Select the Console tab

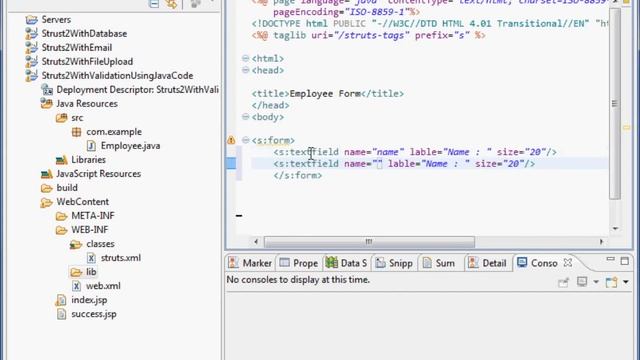tap(537, 263)
